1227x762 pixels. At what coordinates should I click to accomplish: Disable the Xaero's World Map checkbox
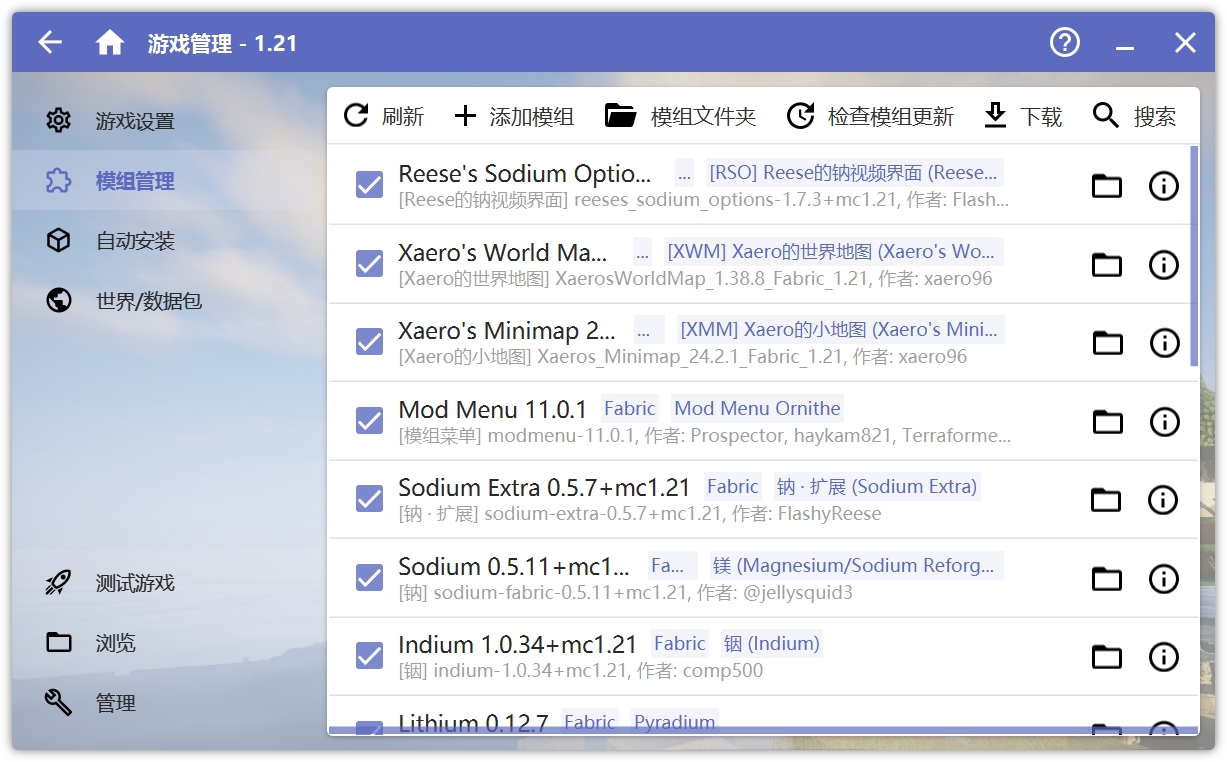click(369, 264)
